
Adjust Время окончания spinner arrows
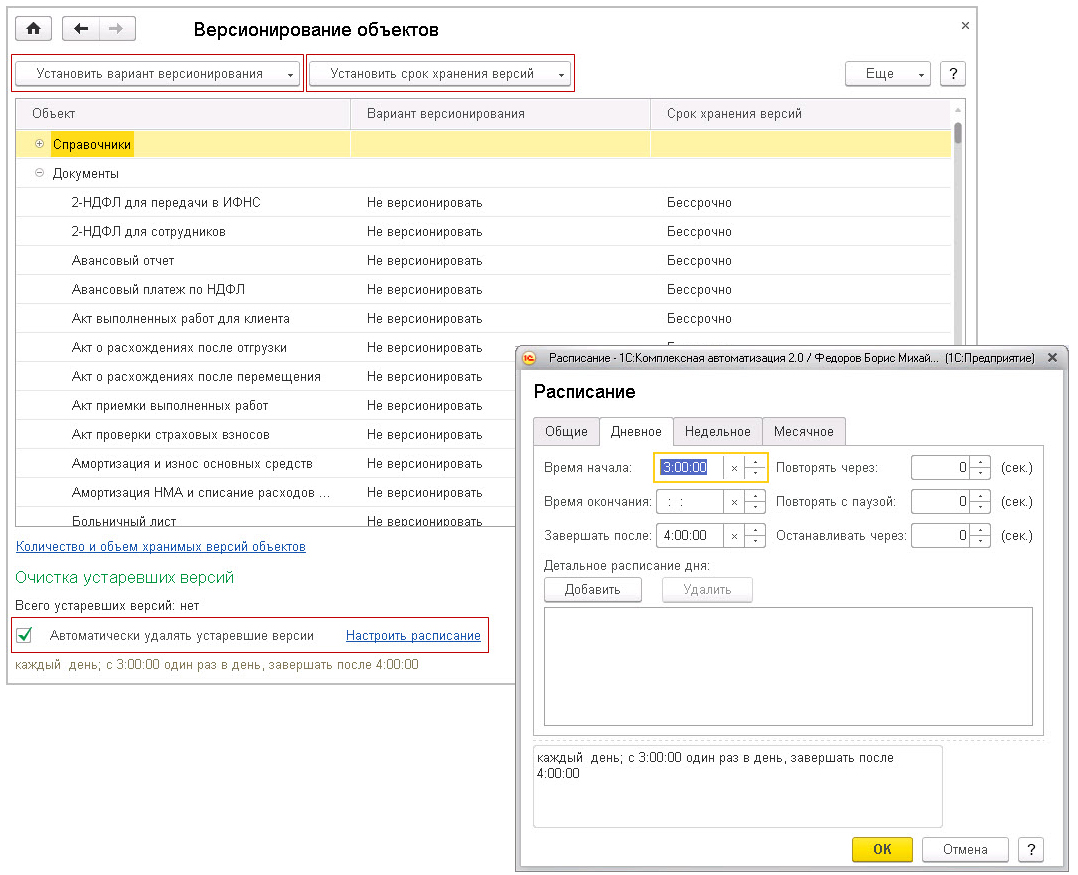pyautogui.click(x=756, y=502)
